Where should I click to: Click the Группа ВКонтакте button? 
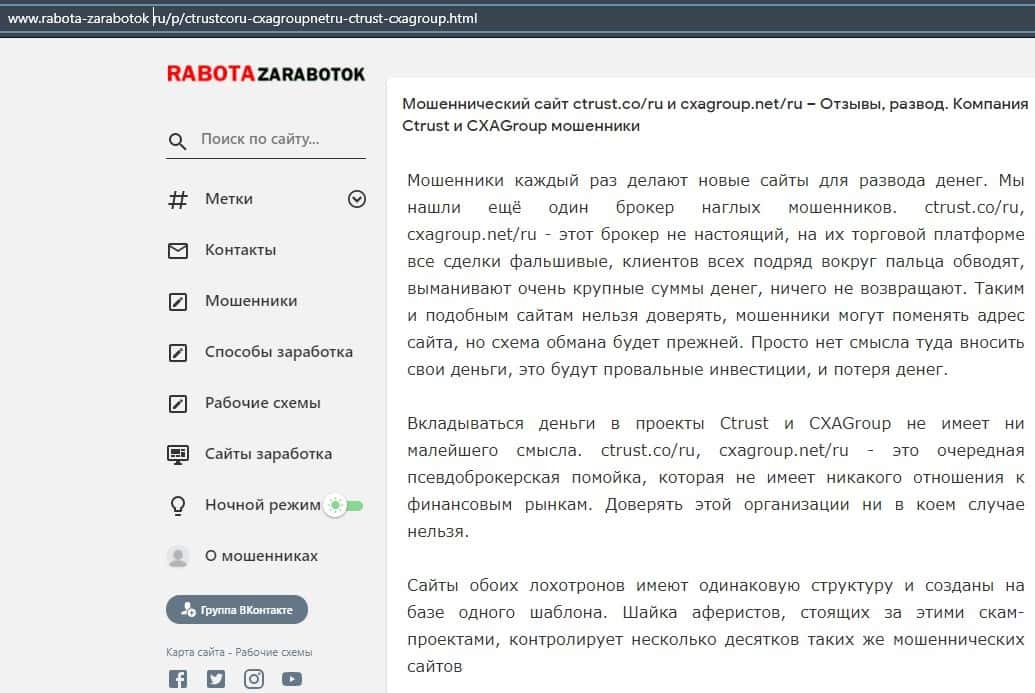click(x=237, y=610)
